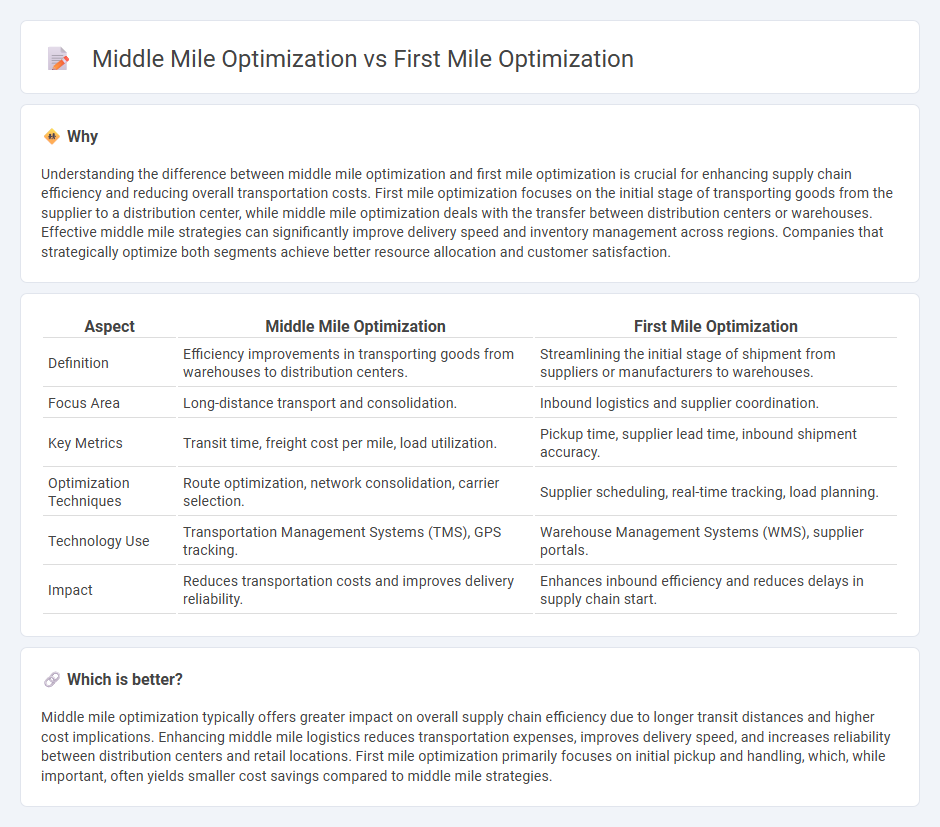Click cell 'Reduces transportation costs and improves delivery reliability.'
Image resolution: width=940 pixels, height=827 pixels.
pyautogui.click(x=355, y=590)
